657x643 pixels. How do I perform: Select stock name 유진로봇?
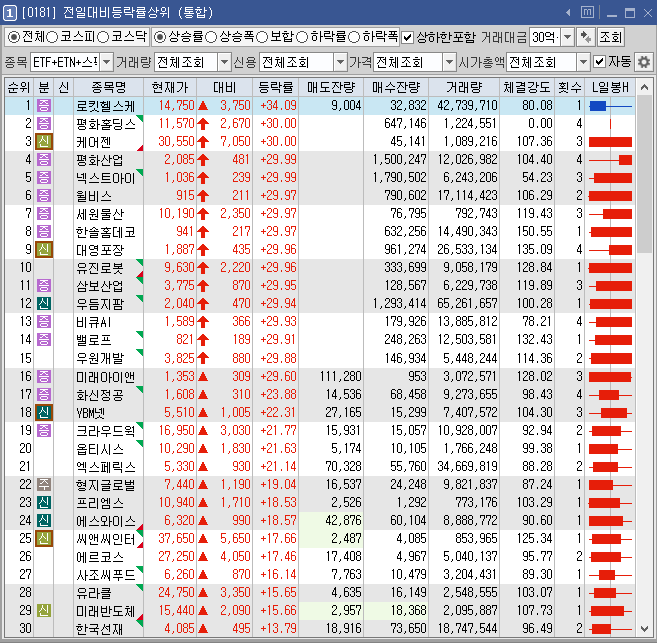98,268
